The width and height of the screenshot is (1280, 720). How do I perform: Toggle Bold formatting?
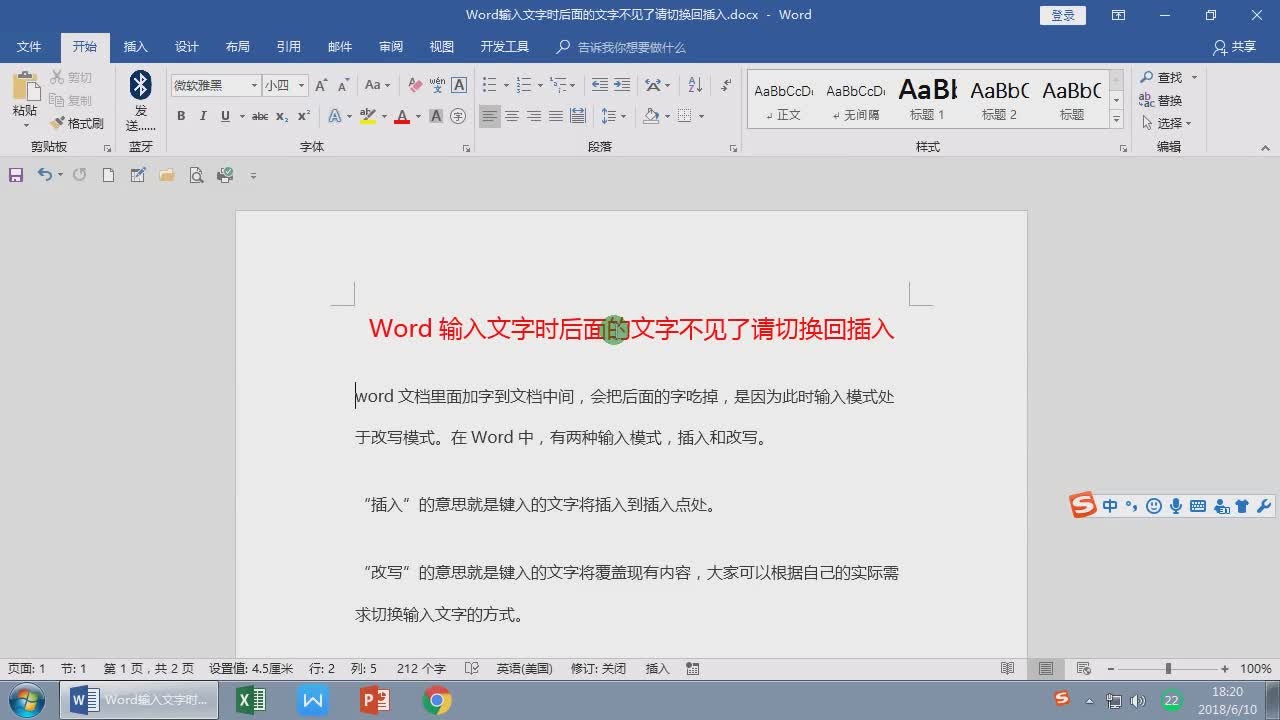click(x=181, y=116)
